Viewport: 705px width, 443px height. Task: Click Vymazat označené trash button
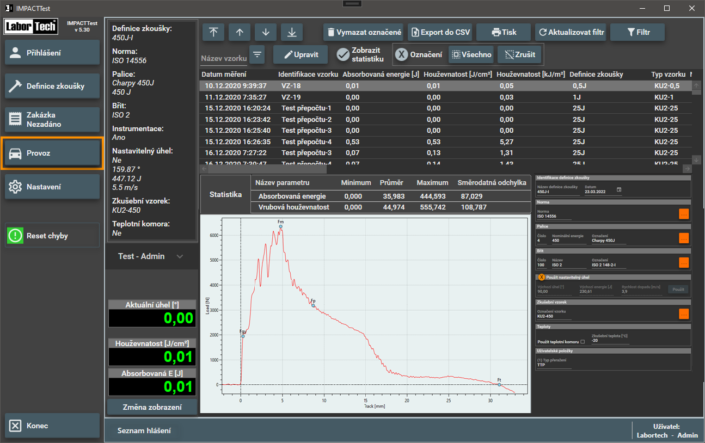point(363,32)
